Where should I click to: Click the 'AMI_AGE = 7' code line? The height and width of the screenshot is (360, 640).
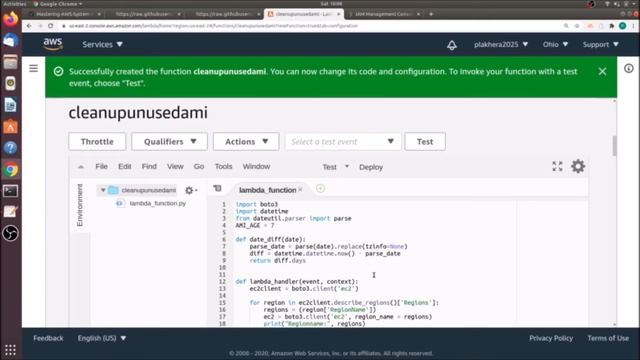click(x=255, y=225)
